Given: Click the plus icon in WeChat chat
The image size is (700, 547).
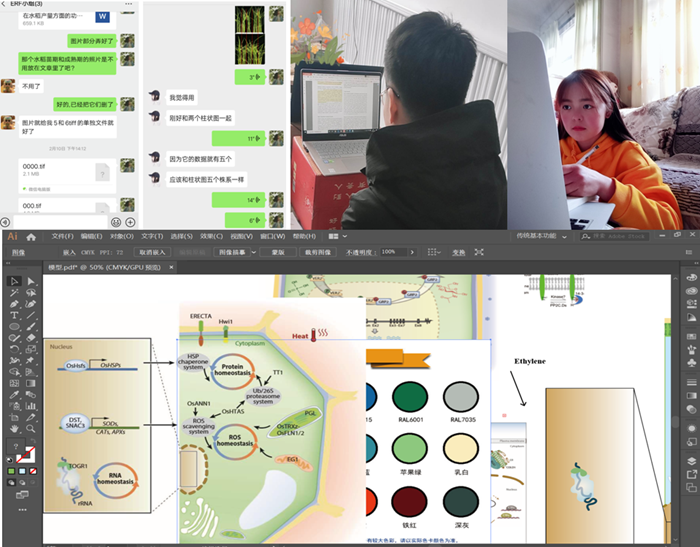Looking at the screenshot, I should click(x=130, y=222).
